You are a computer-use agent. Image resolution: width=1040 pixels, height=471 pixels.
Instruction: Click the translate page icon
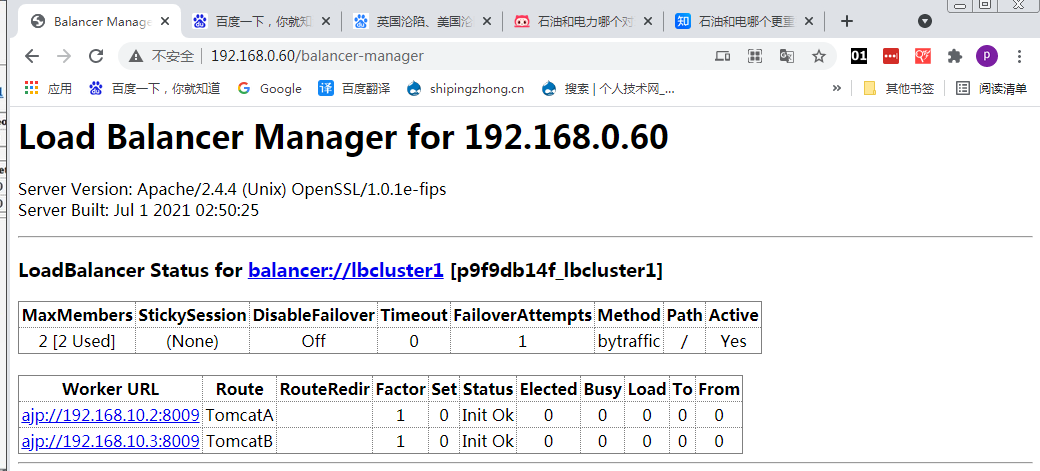787,56
